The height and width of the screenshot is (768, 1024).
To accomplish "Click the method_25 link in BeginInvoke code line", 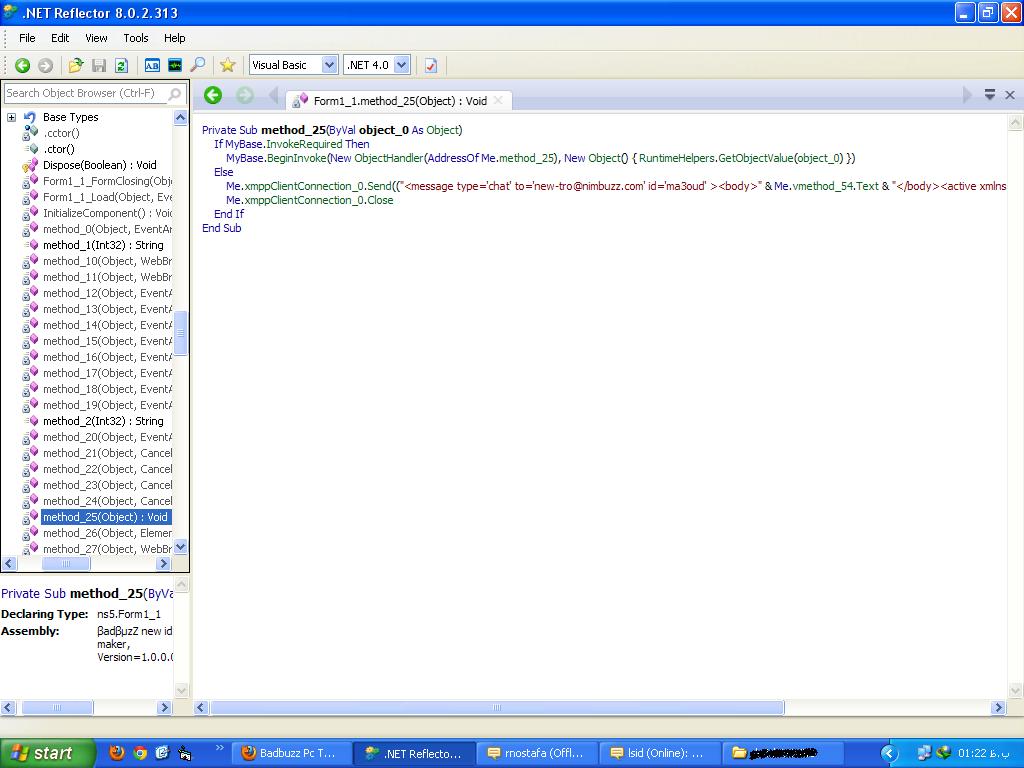I will [526, 158].
